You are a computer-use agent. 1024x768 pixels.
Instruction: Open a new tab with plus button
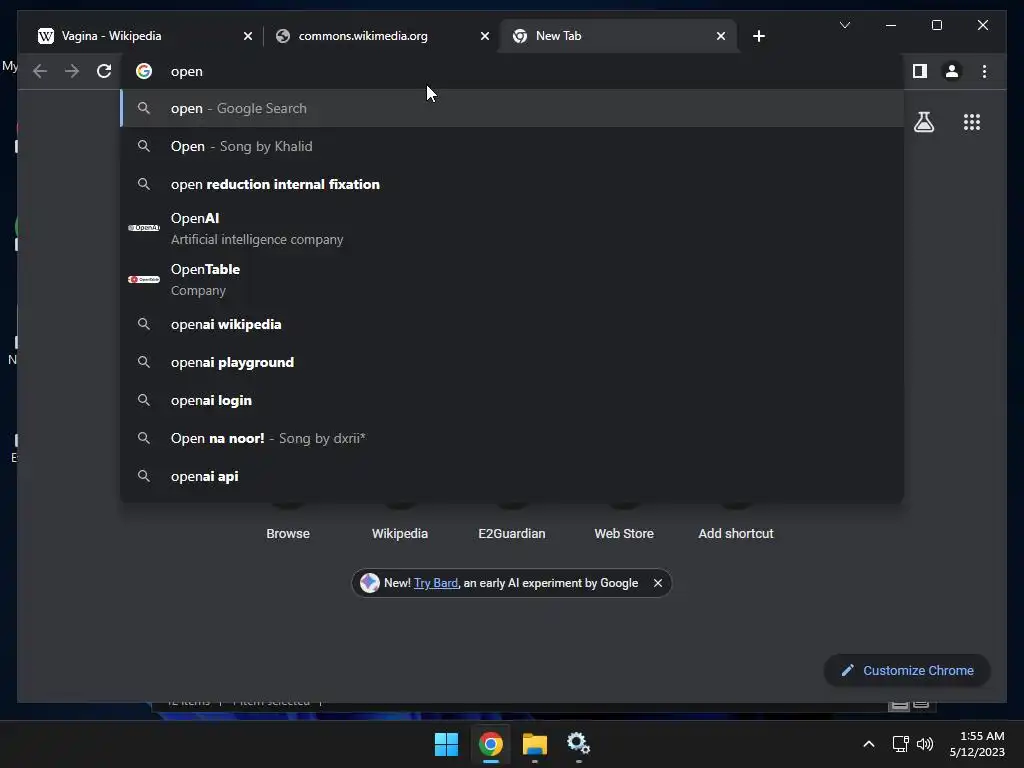758,36
